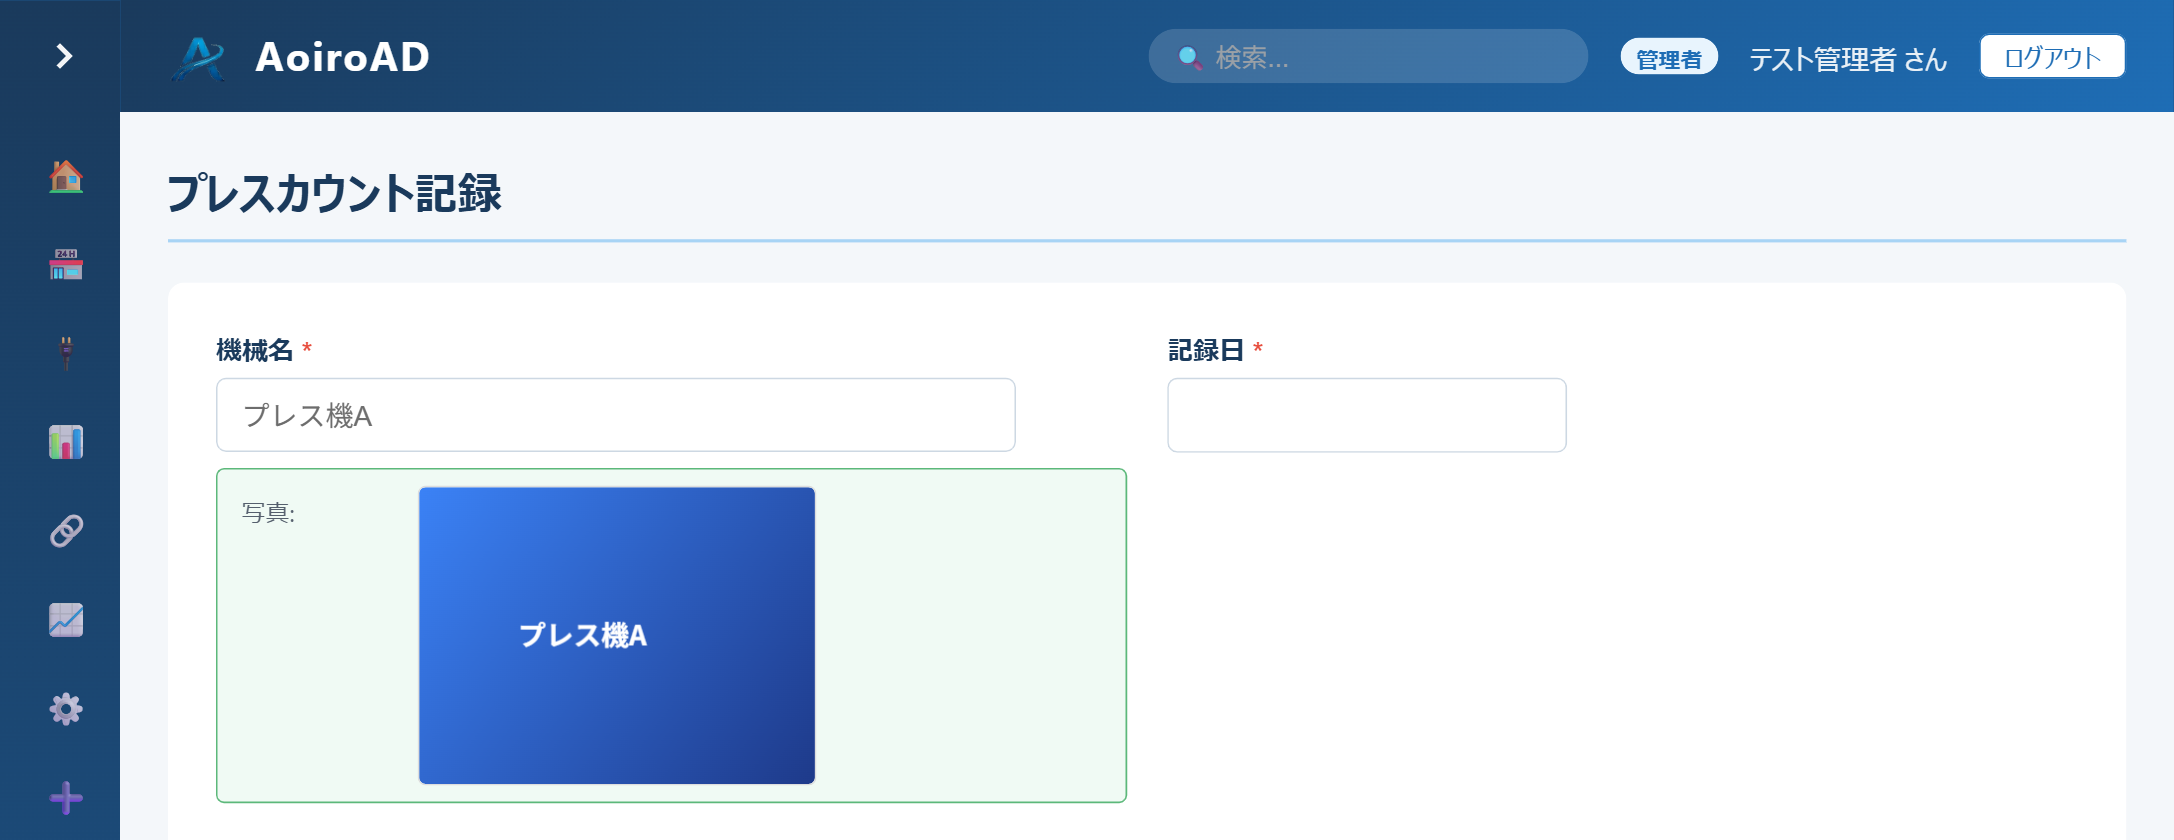This screenshot has width=2174, height=840.
Task: Select the power plug icon in sidebar
Action: [66, 353]
